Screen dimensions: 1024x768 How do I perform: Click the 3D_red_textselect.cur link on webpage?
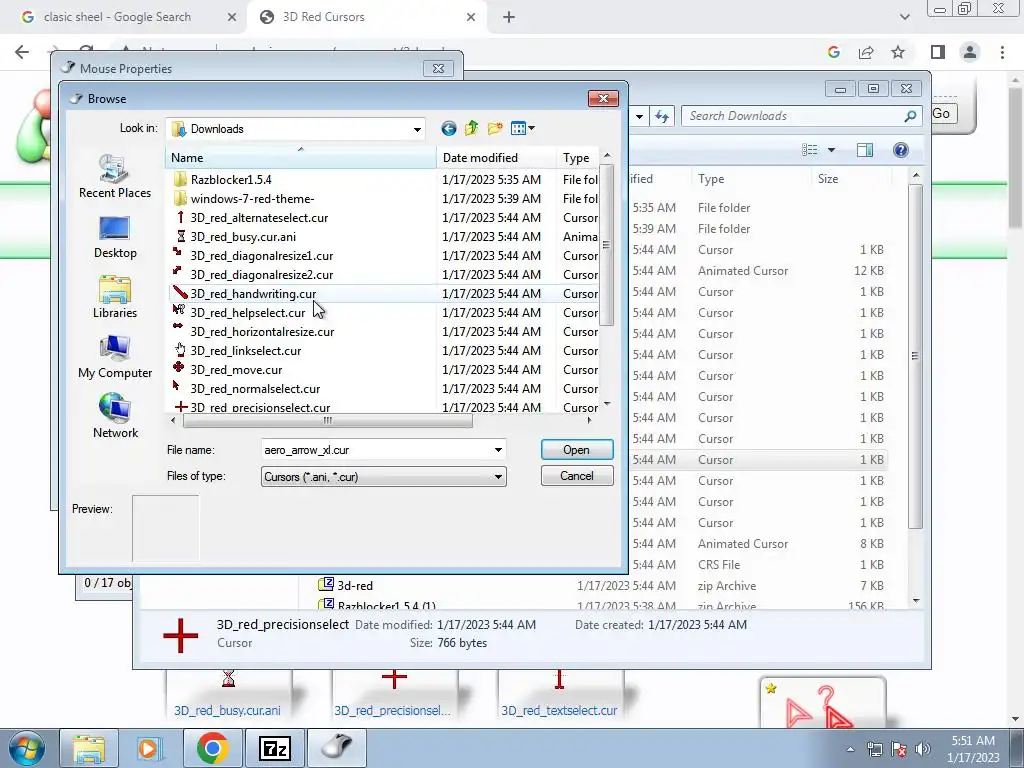559,711
